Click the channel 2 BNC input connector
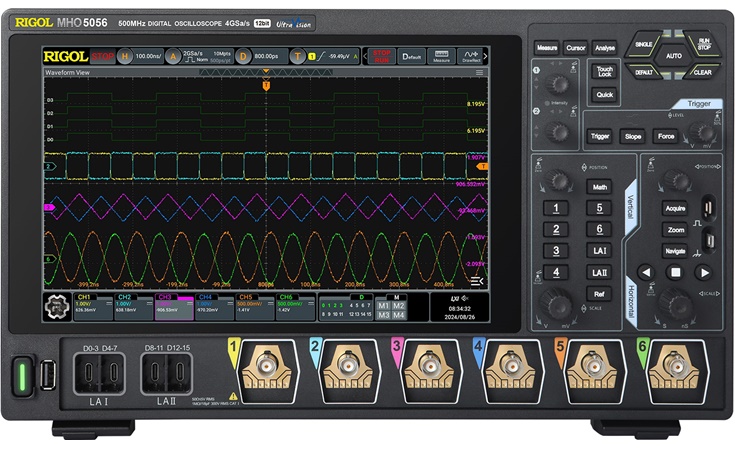 click(x=348, y=365)
